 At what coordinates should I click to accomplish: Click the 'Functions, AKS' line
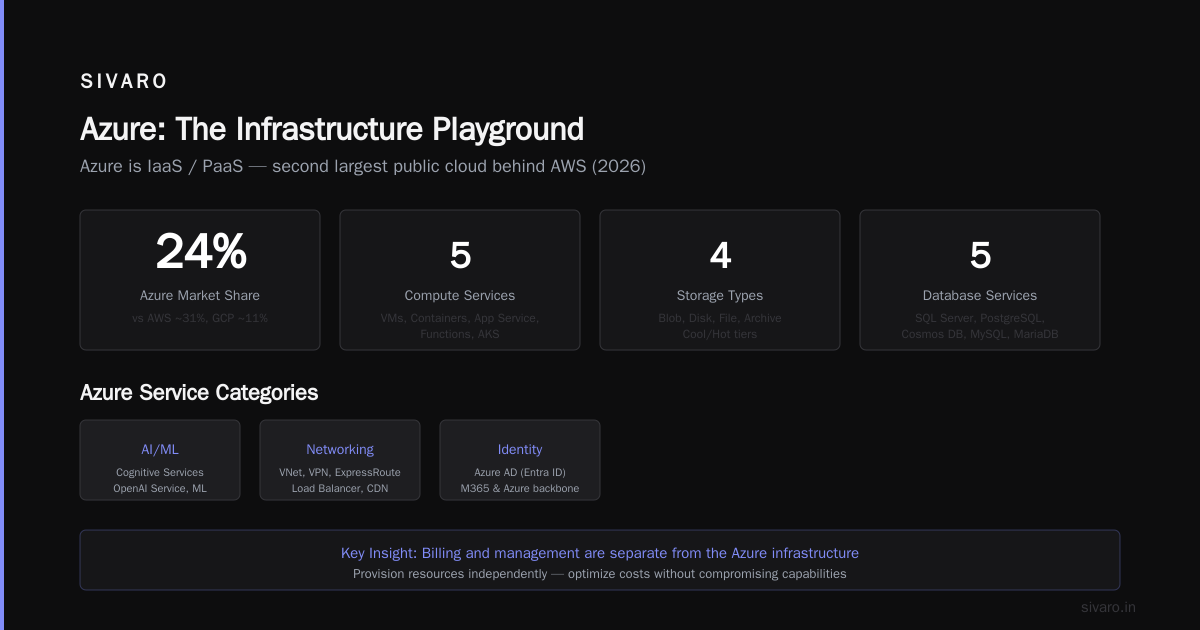460,334
